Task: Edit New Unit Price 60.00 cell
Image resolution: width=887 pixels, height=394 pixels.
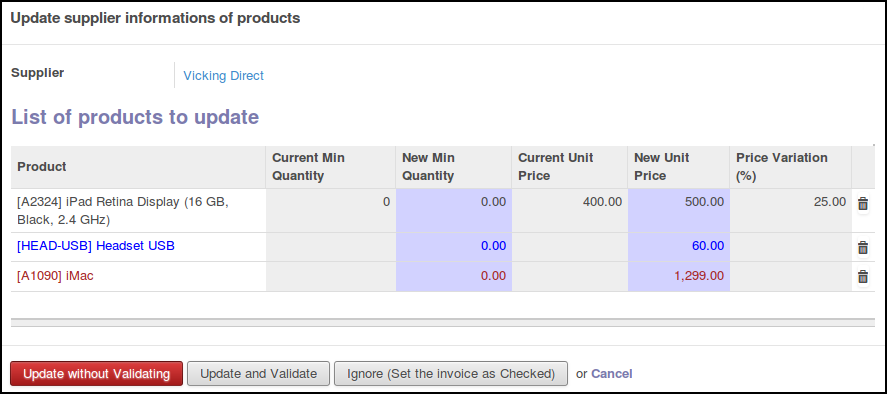Action: (x=679, y=247)
